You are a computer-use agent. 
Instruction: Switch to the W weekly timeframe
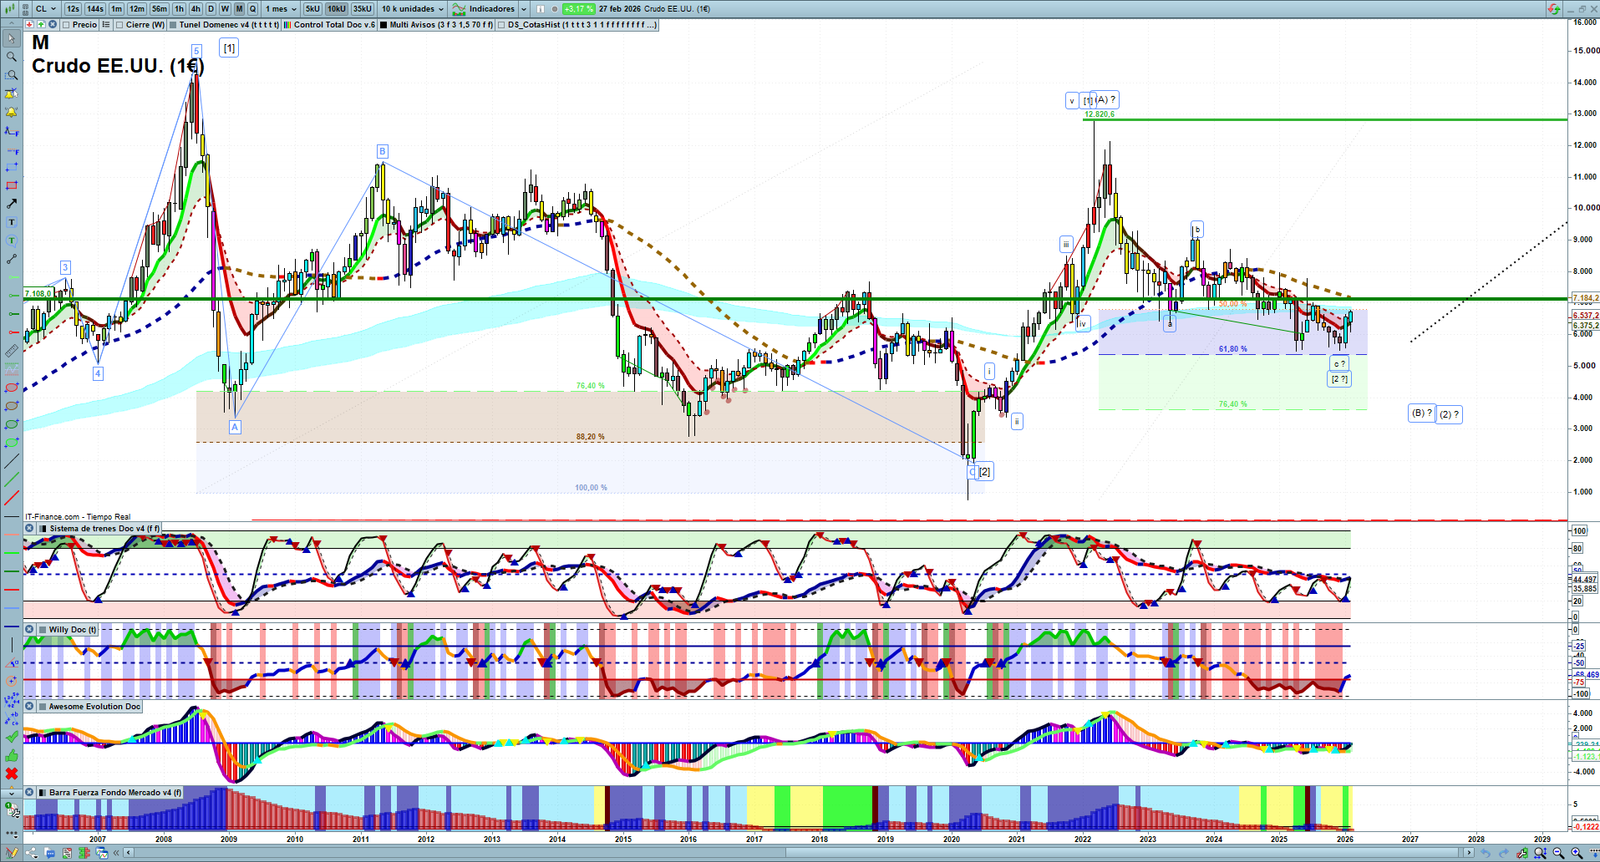pos(225,8)
